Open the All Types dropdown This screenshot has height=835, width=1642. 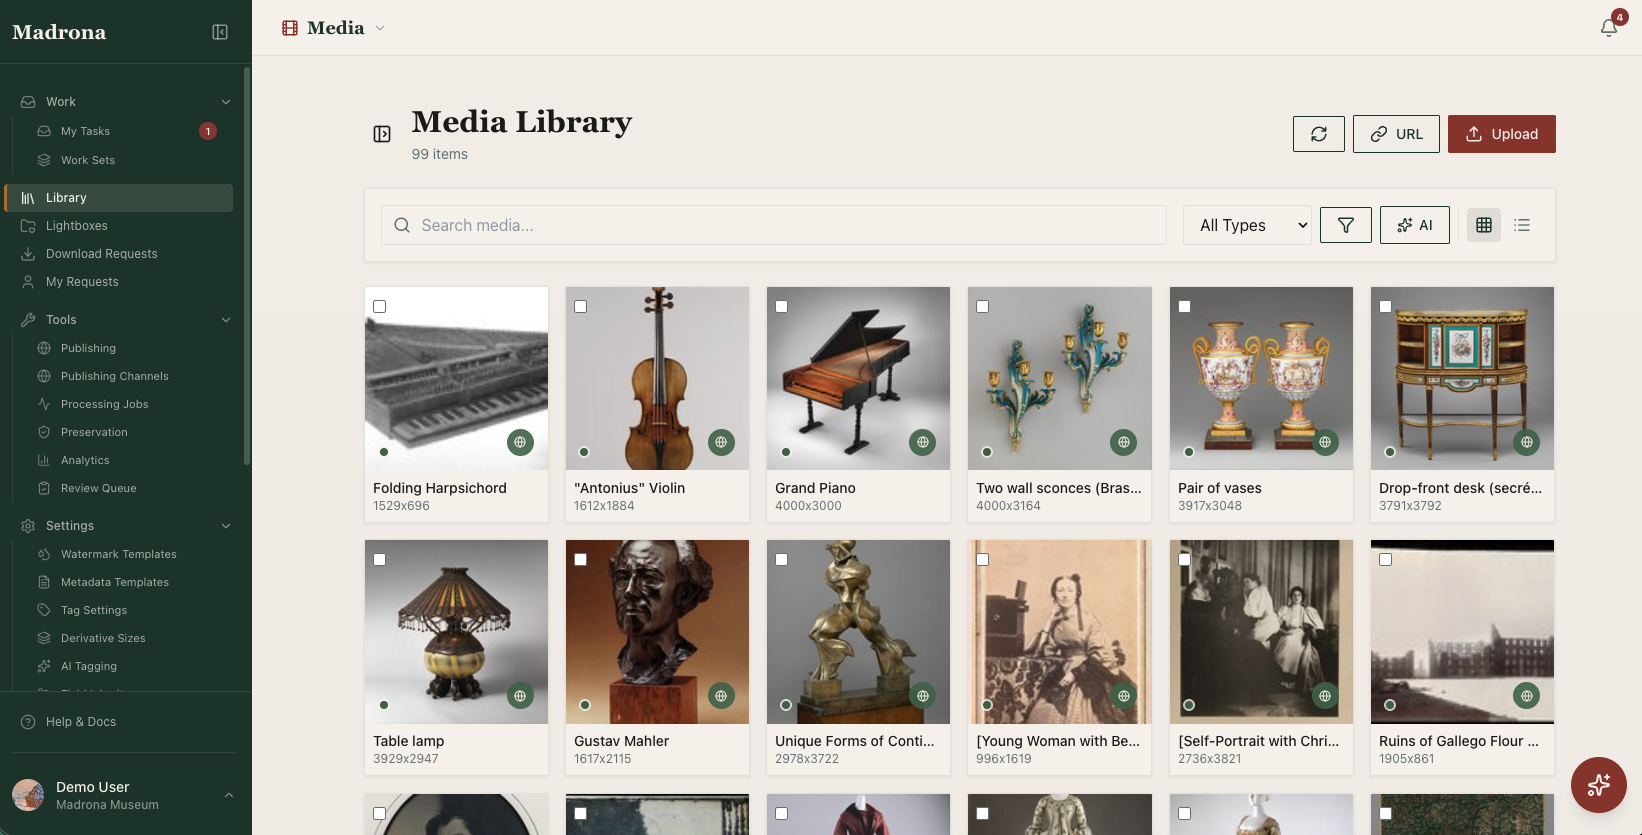pos(1247,225)
